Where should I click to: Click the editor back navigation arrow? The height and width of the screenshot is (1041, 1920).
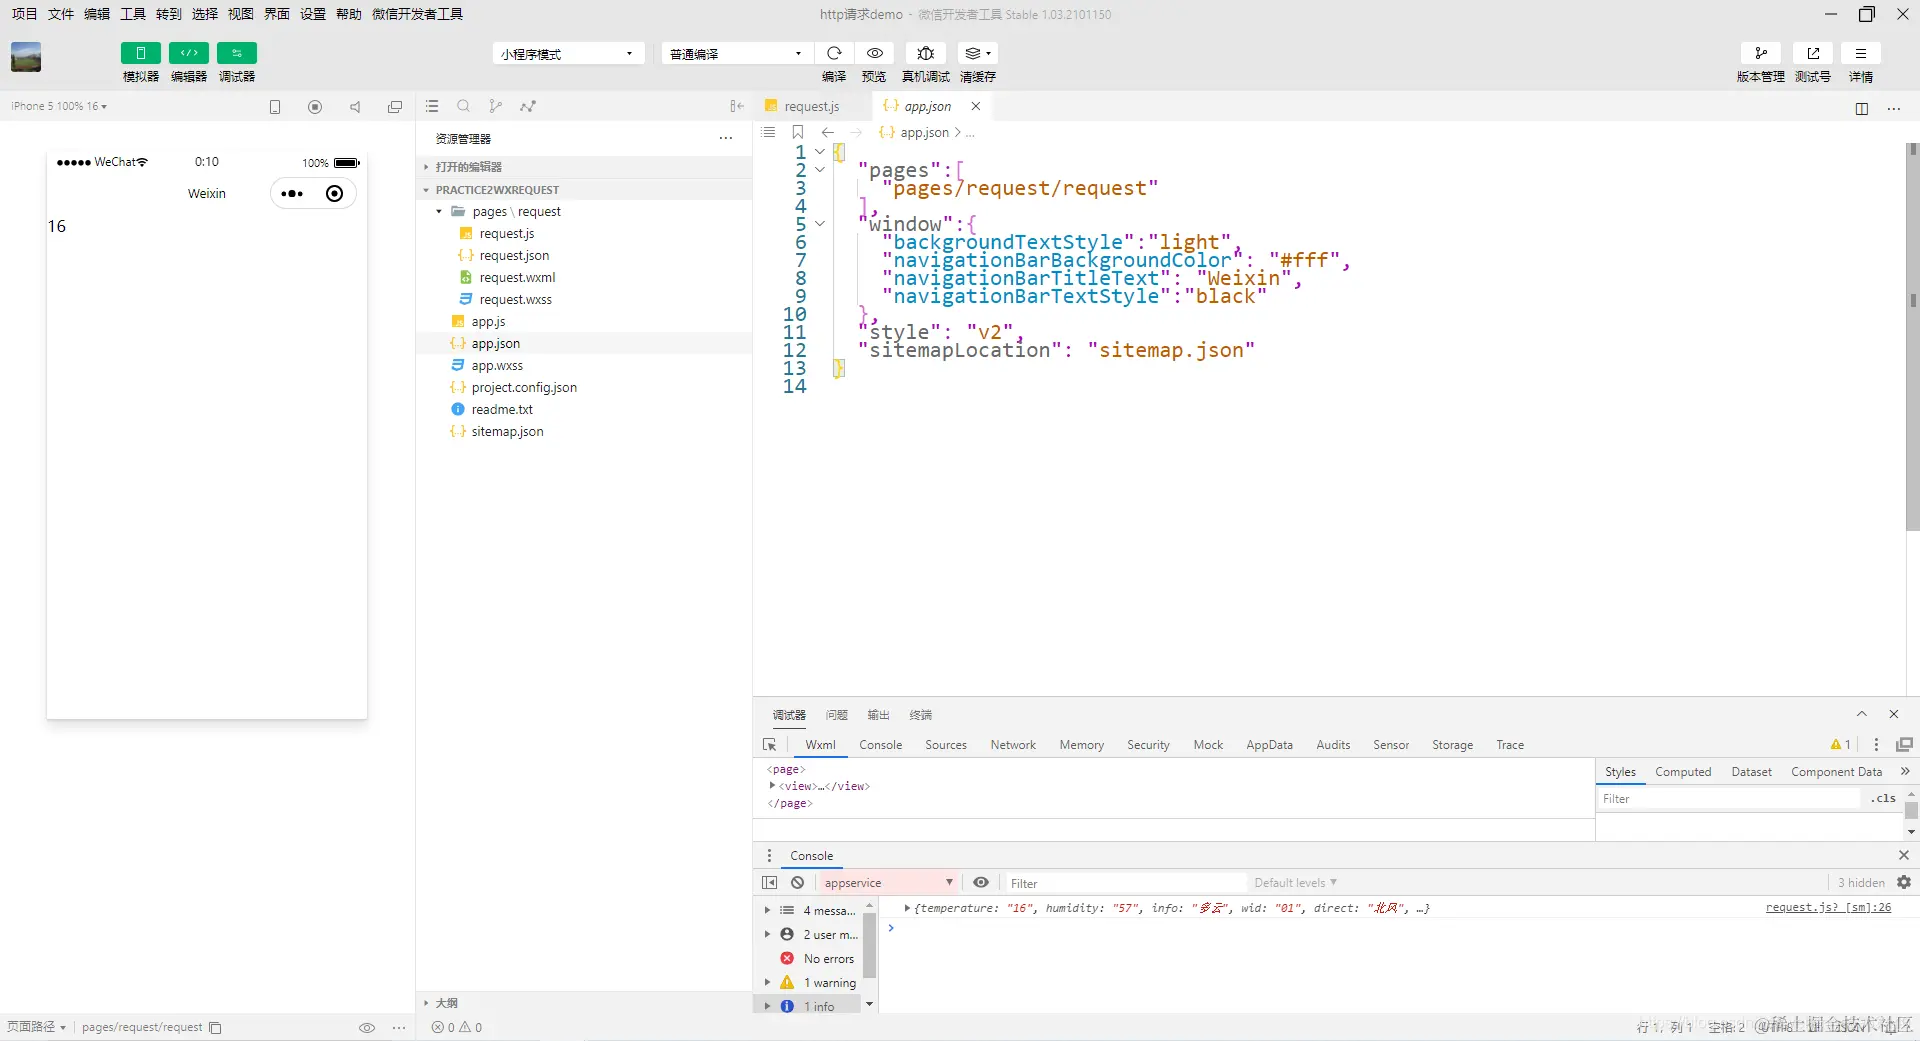828,132
